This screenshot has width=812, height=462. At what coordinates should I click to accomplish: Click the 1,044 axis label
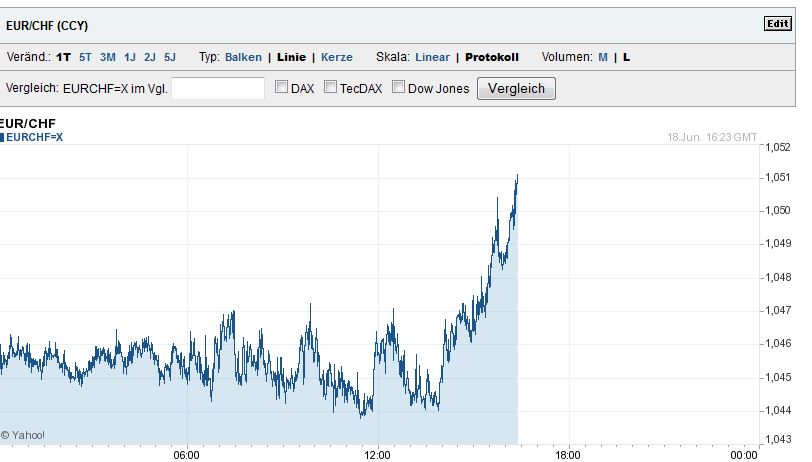tap(778, 411)
